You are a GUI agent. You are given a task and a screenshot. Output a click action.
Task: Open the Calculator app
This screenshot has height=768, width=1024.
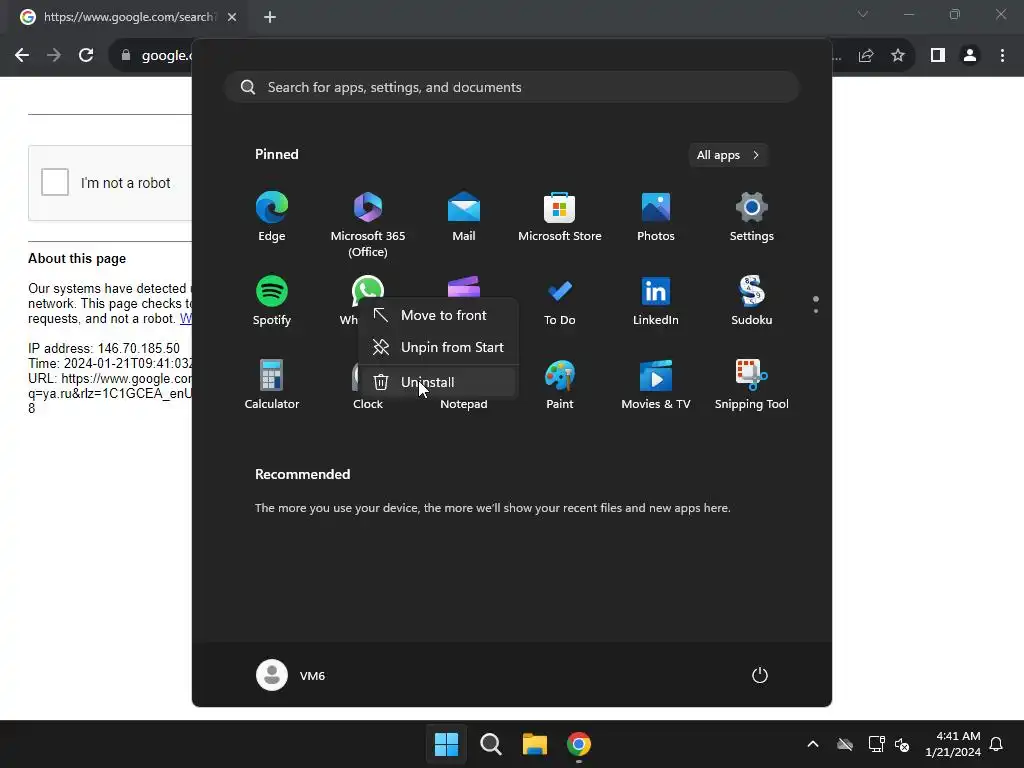[272, 385]
